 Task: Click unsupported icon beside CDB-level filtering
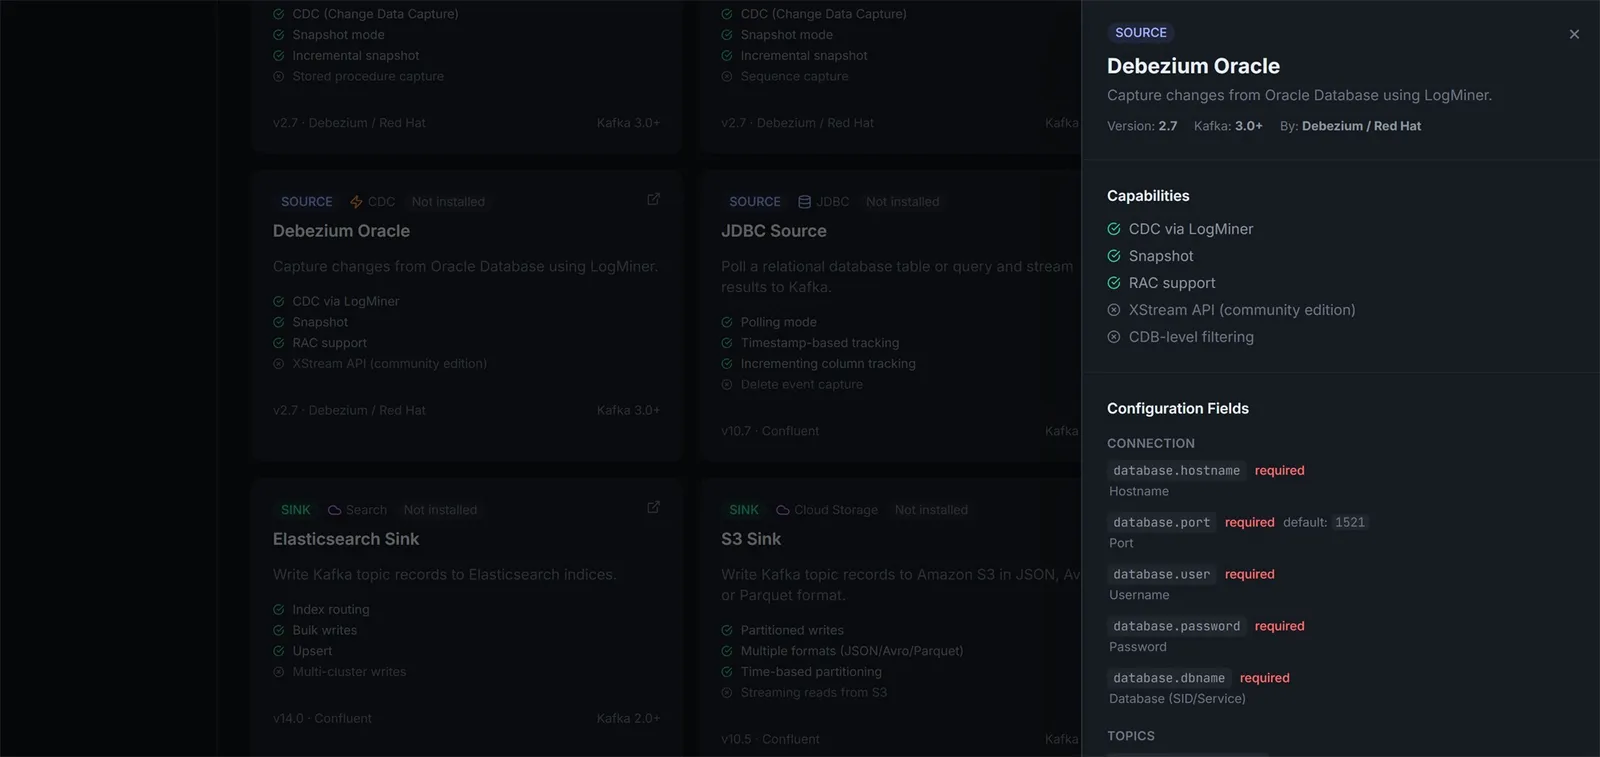coord(1114,337)
